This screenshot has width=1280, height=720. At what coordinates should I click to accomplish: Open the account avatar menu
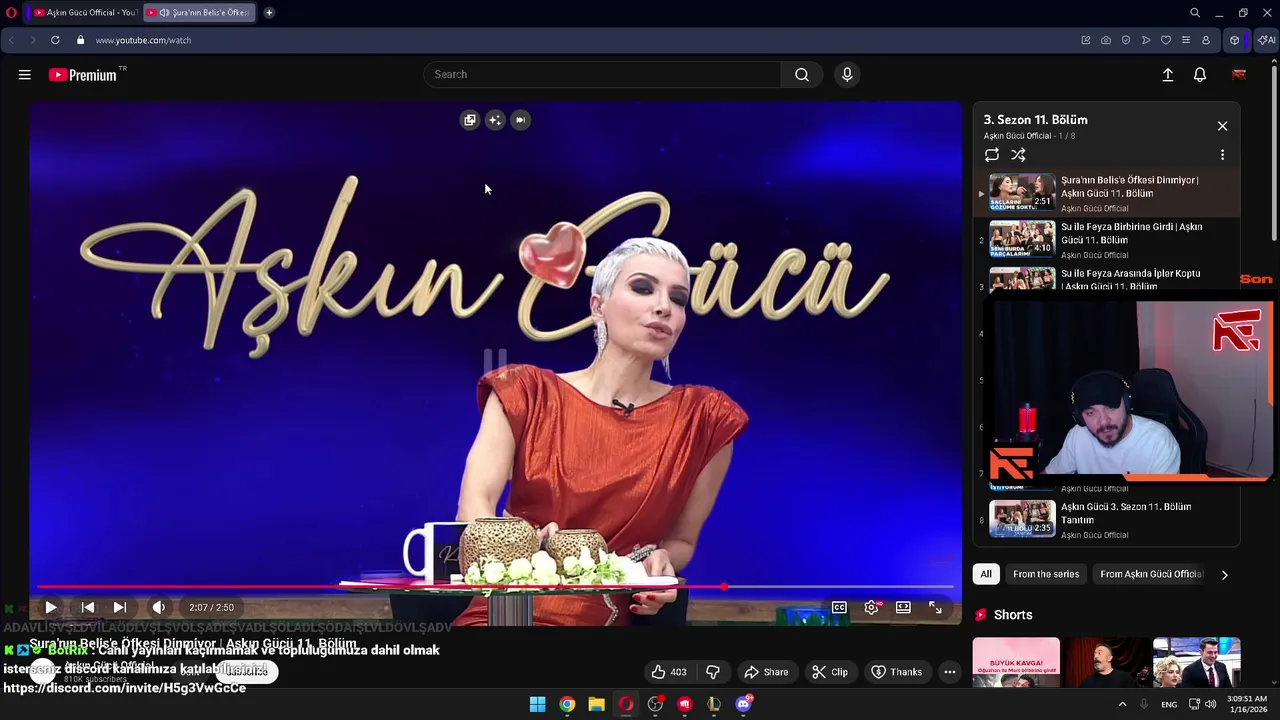(x=1239, y=75)
